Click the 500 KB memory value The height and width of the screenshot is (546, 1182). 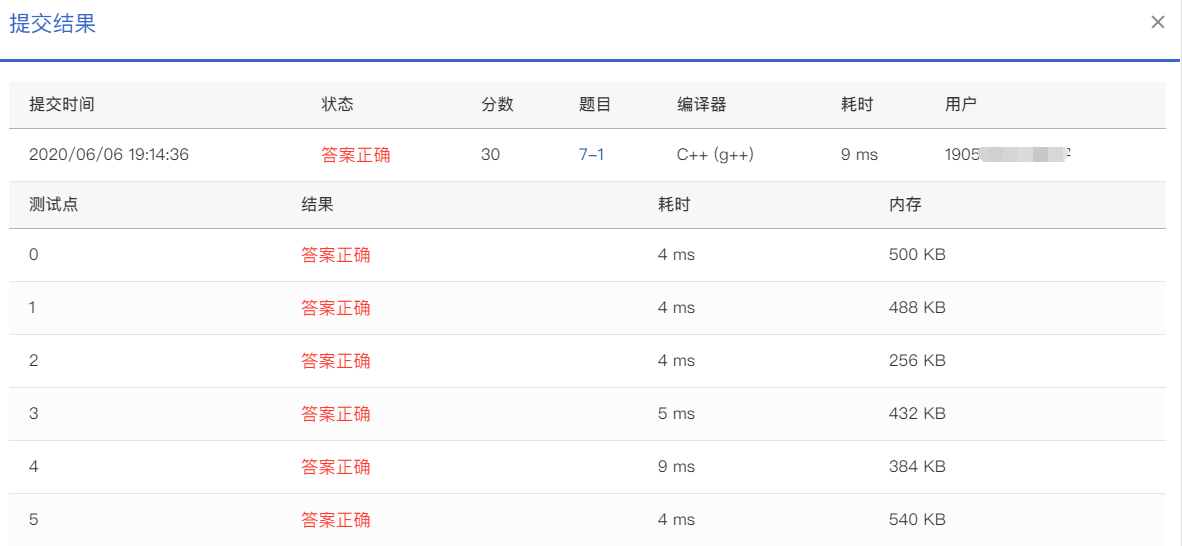tap(917, 255)
